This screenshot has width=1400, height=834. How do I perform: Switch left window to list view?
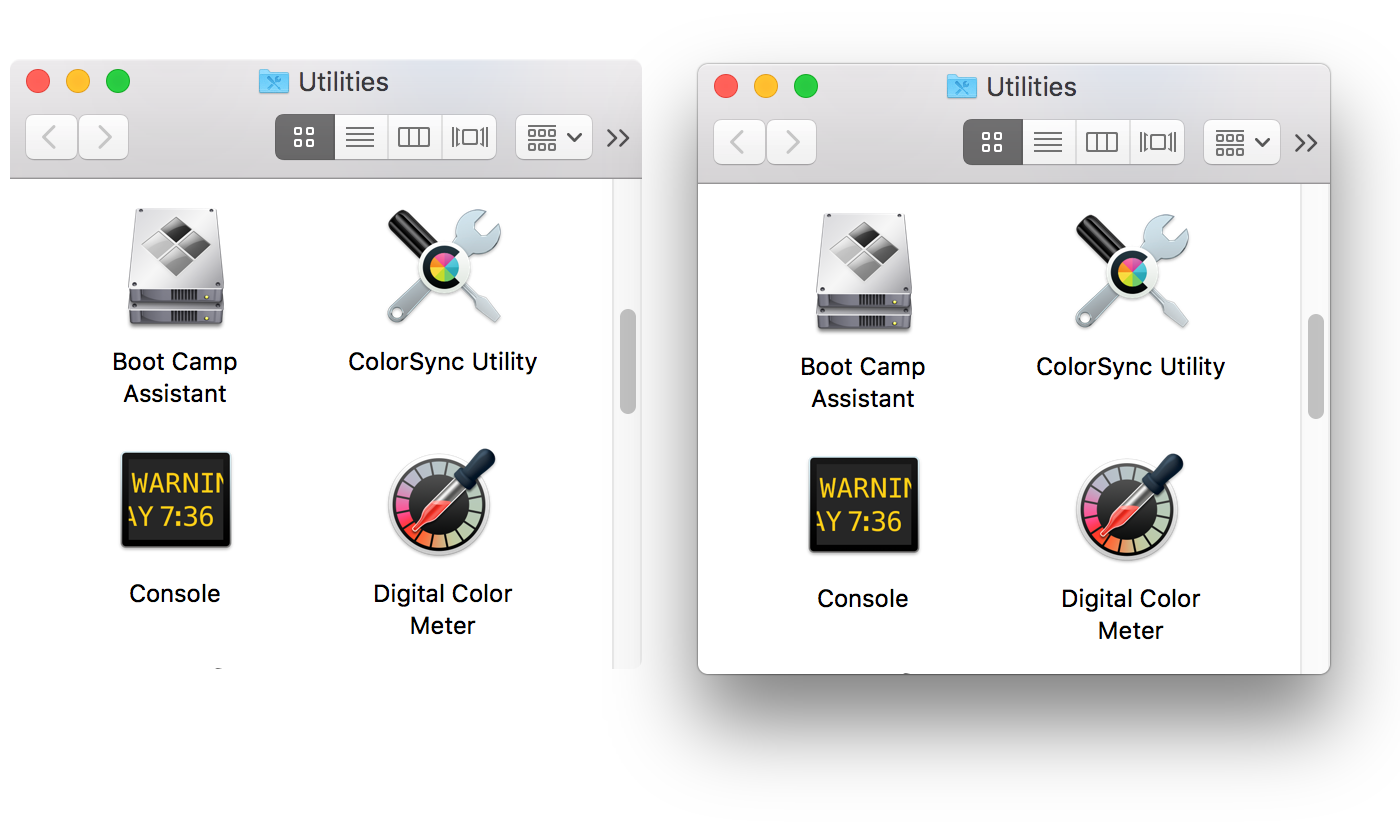(360, 137)
